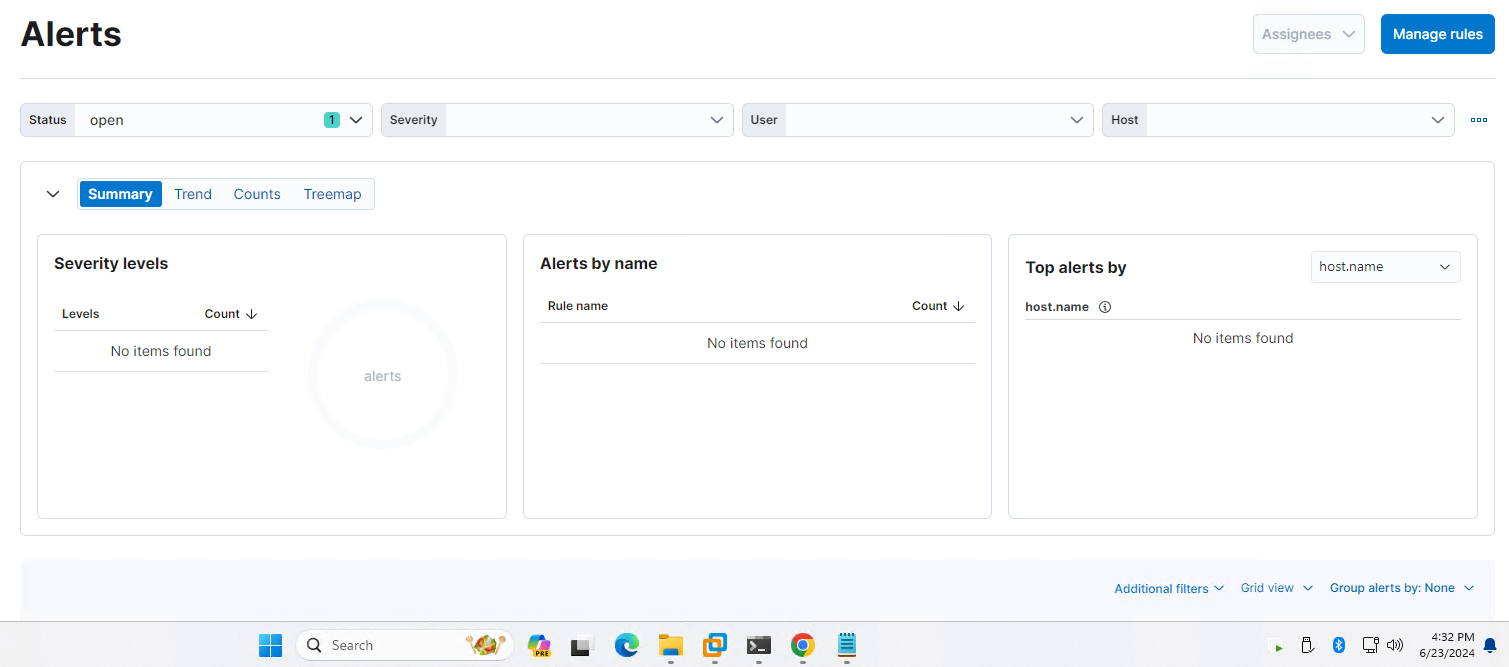Viewport: 1509px width, 667px height.
Task: Switch to the Counts tab
Action: 257,194
